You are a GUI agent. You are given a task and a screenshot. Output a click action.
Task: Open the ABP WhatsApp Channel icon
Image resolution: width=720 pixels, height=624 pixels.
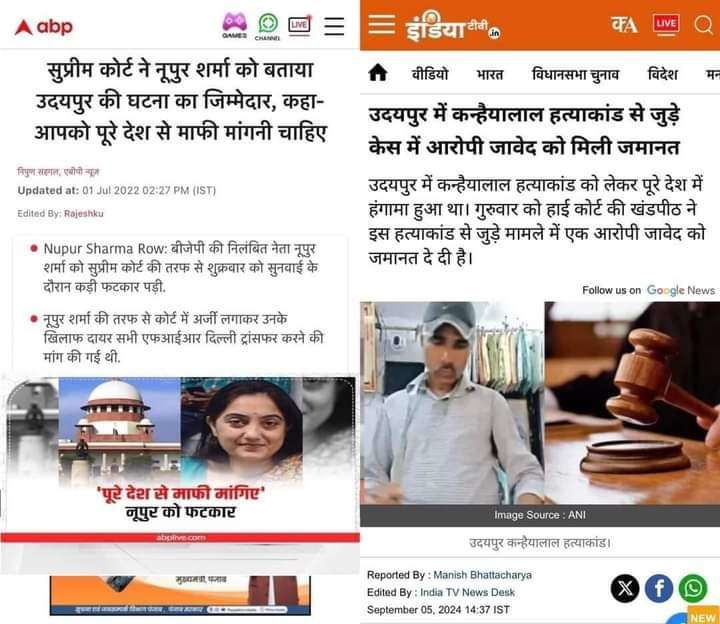(x=268, y=27)
